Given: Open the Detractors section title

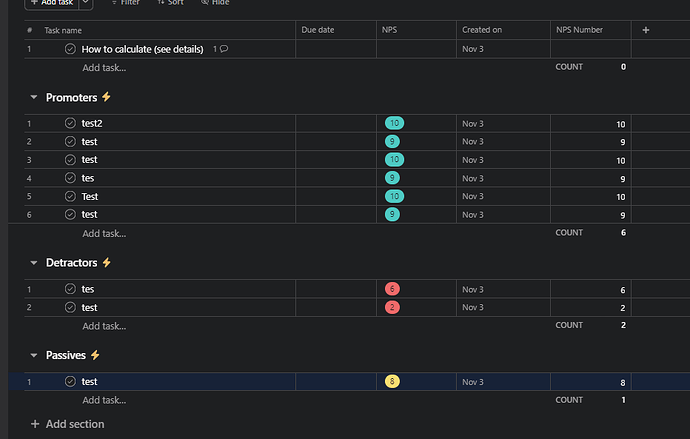Looking at the screenshot, I should (x=71, y=263).
